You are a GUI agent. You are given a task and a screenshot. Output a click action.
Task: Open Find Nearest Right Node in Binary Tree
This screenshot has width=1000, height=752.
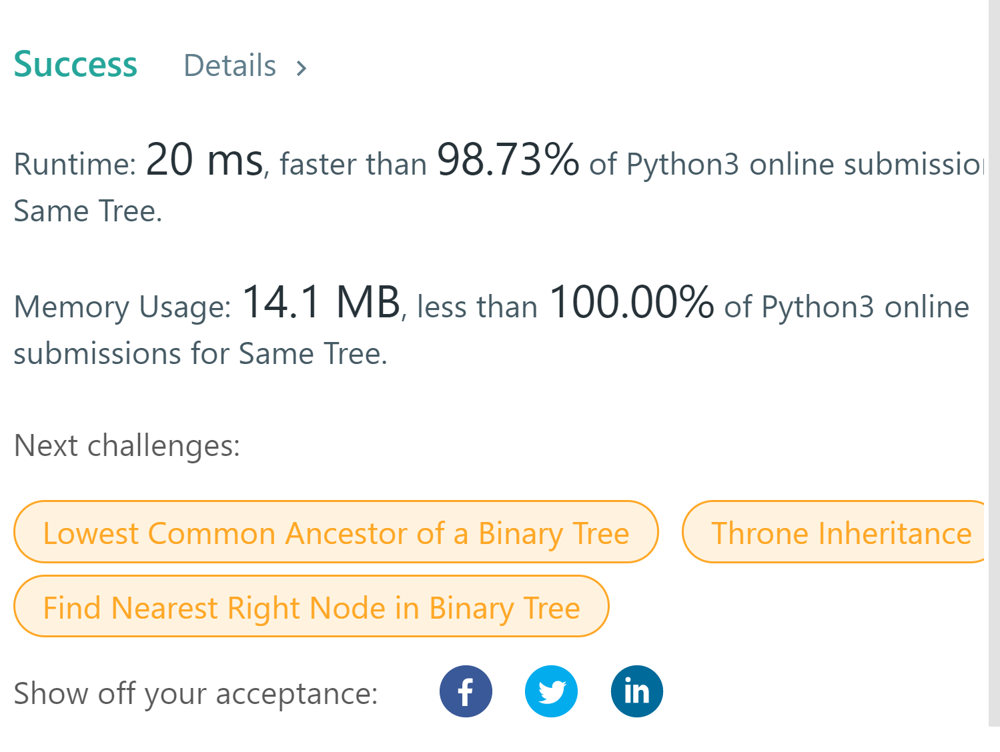(x=311, y=608)
